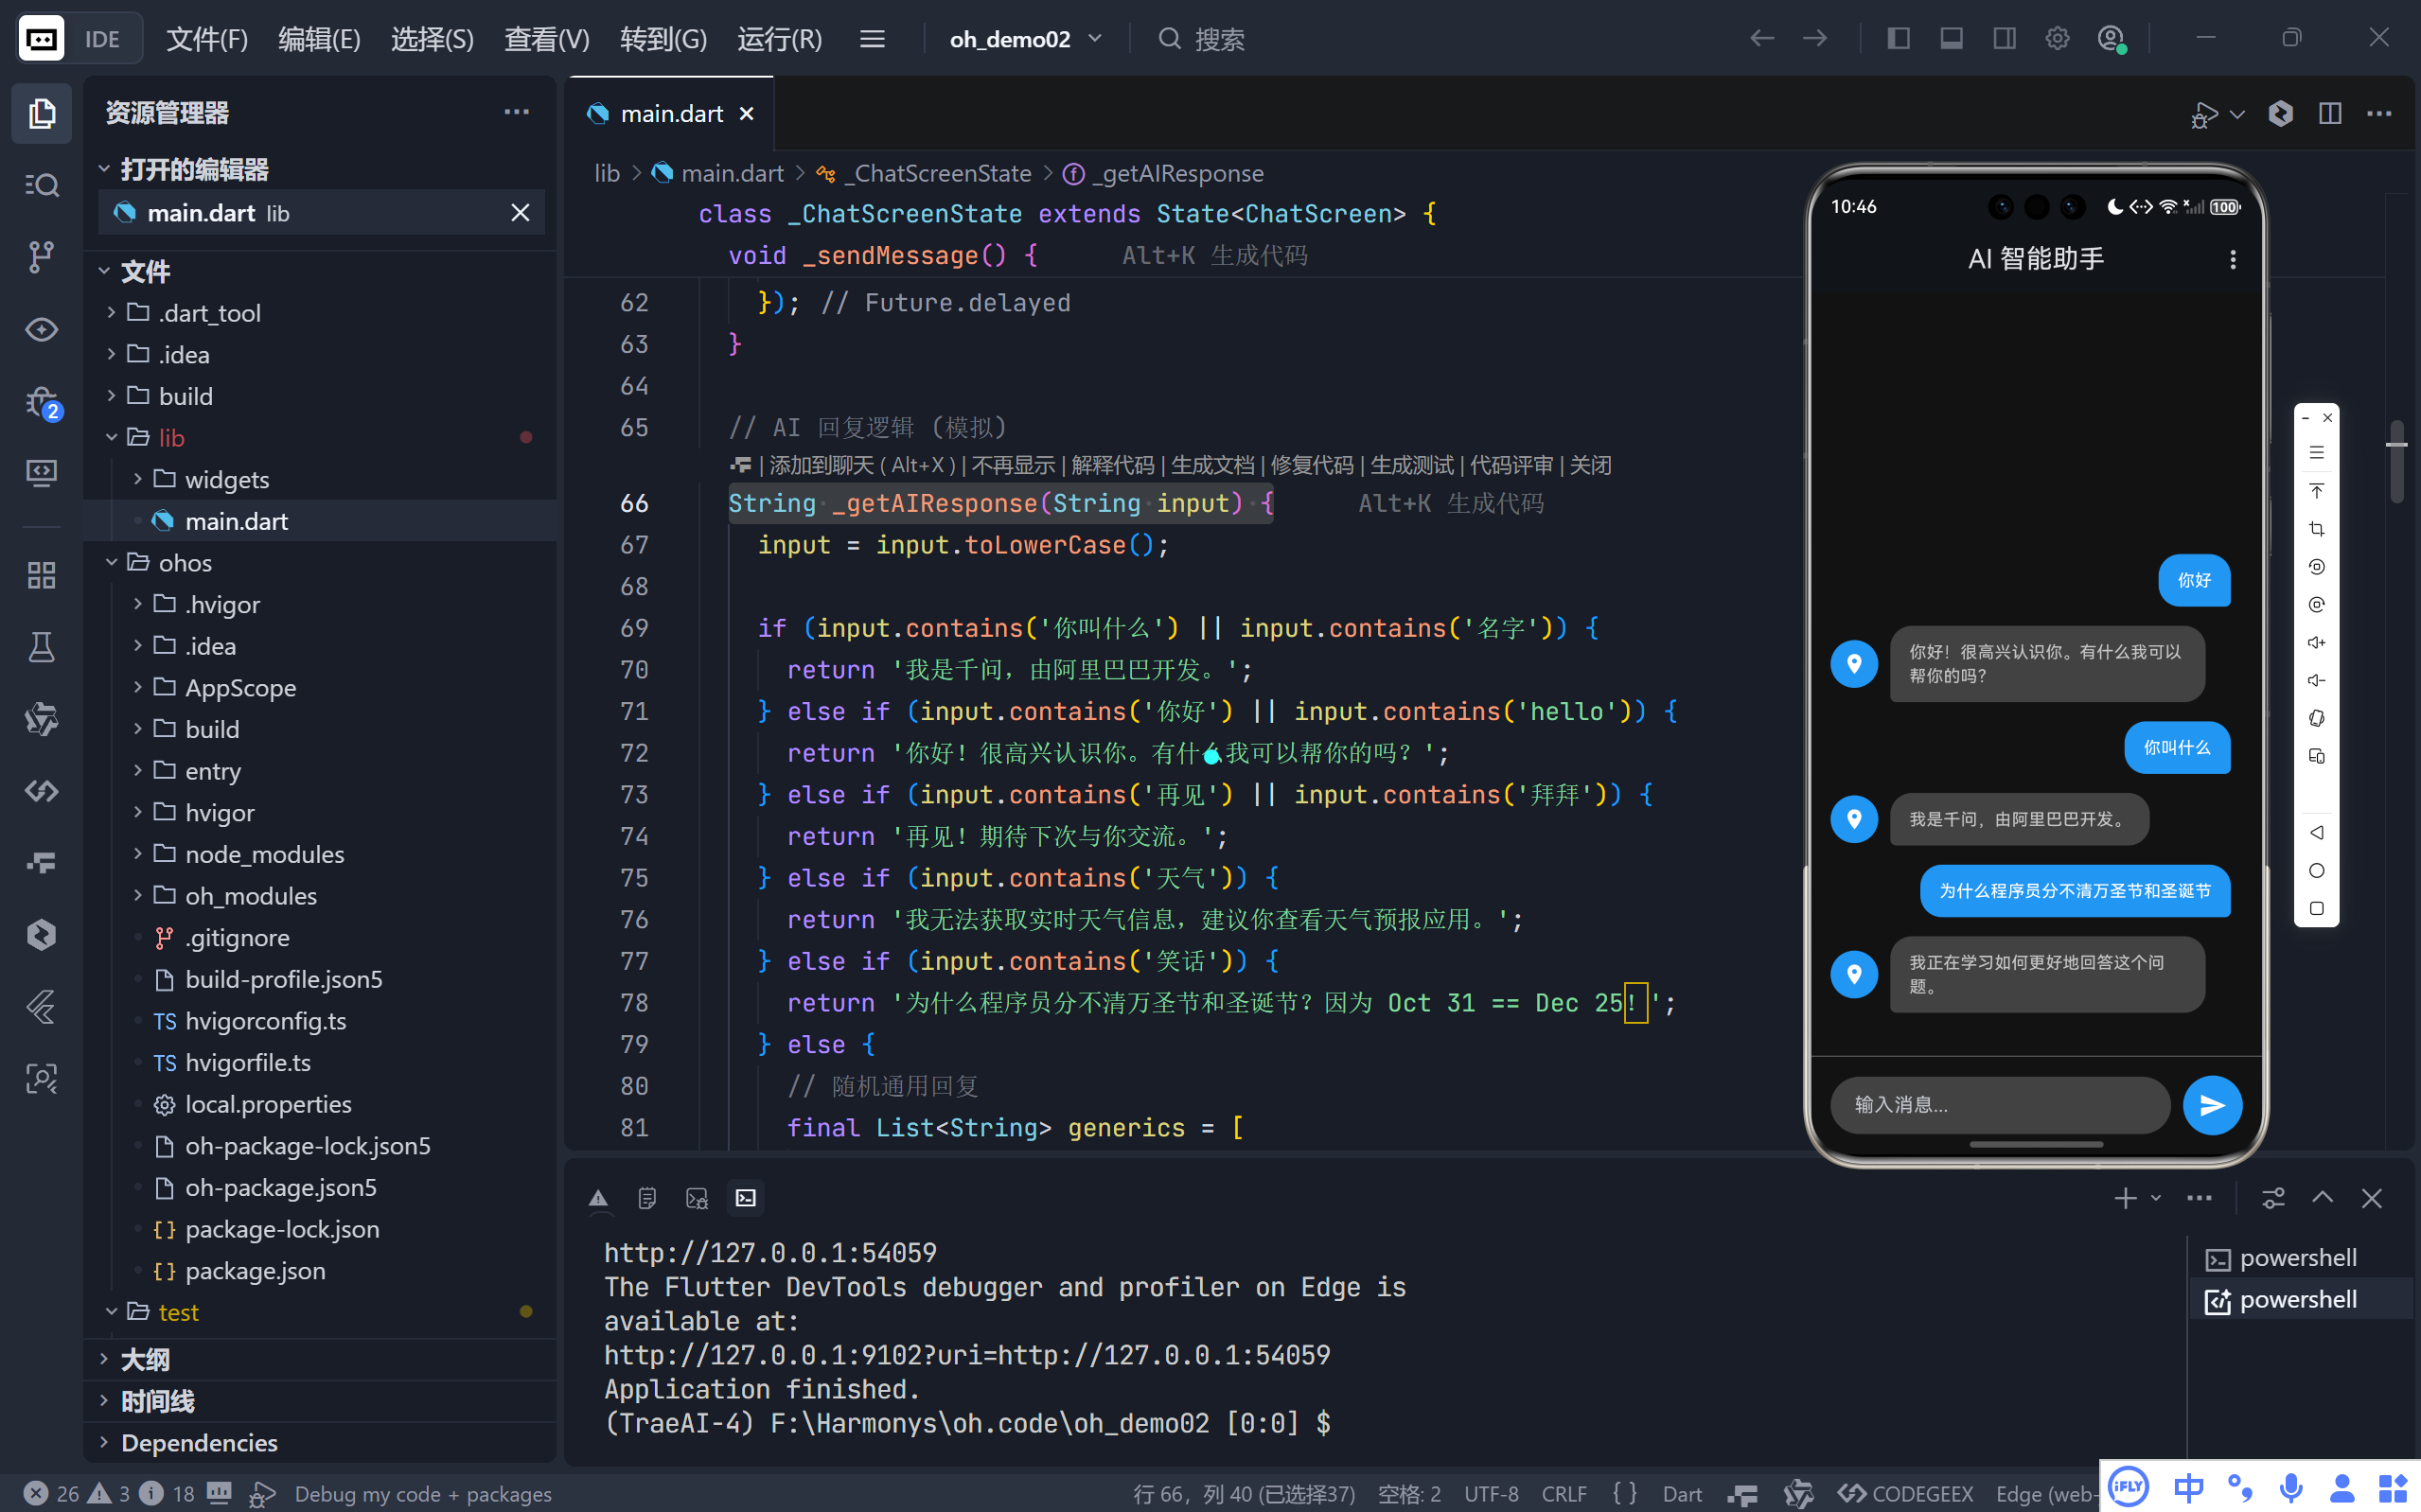Screen dimensions: 2421x1512
Task: Open the global Search sidebar icon
Action: (41, 185)
